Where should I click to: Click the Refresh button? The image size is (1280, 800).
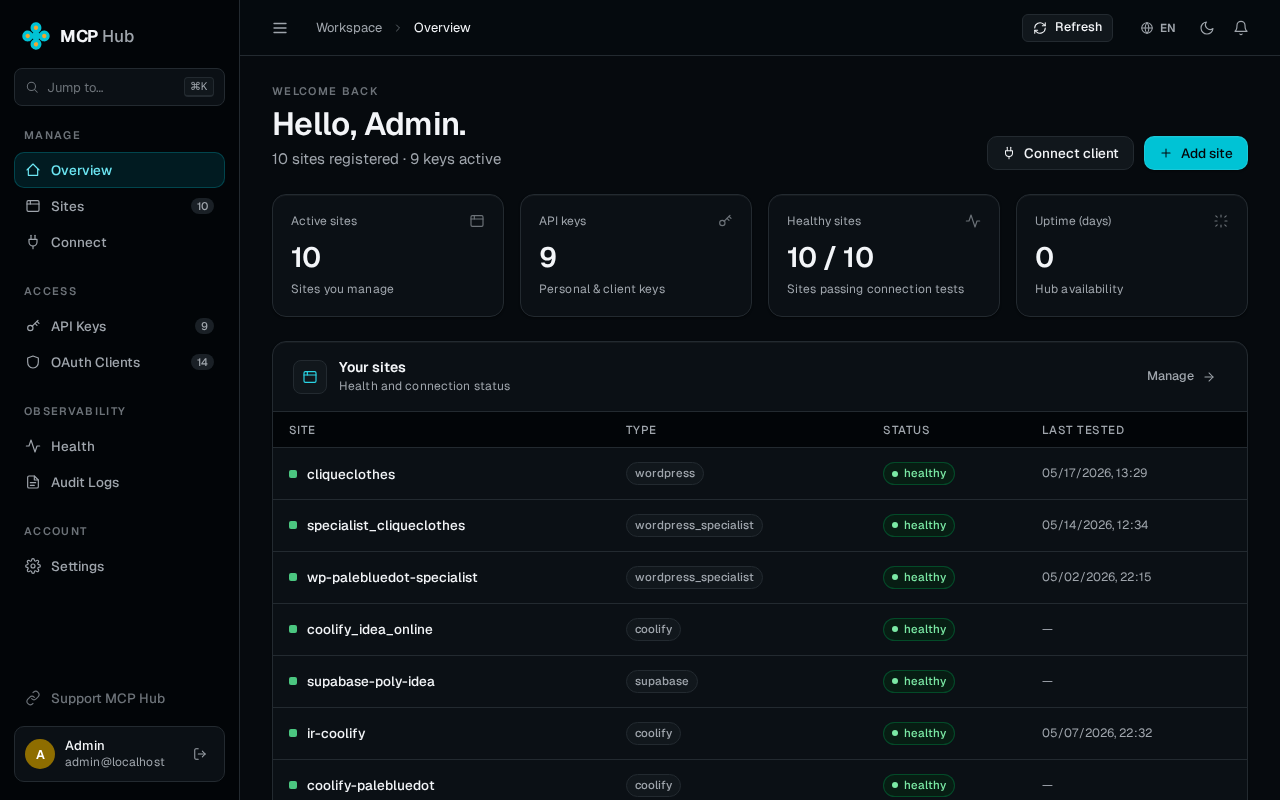[1067, 28]
